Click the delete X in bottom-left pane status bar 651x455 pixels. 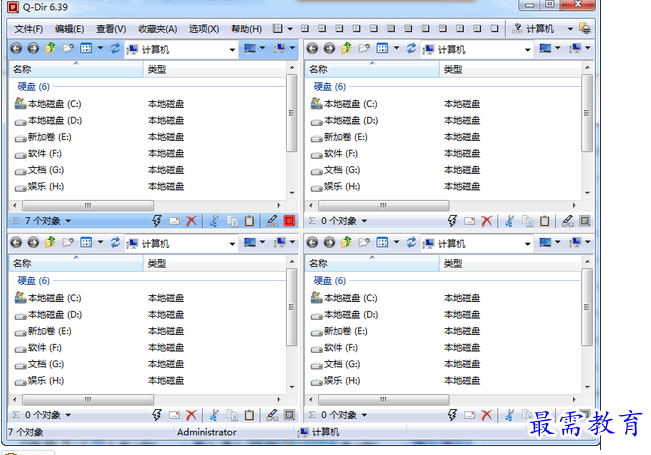[x=191, y=415]
